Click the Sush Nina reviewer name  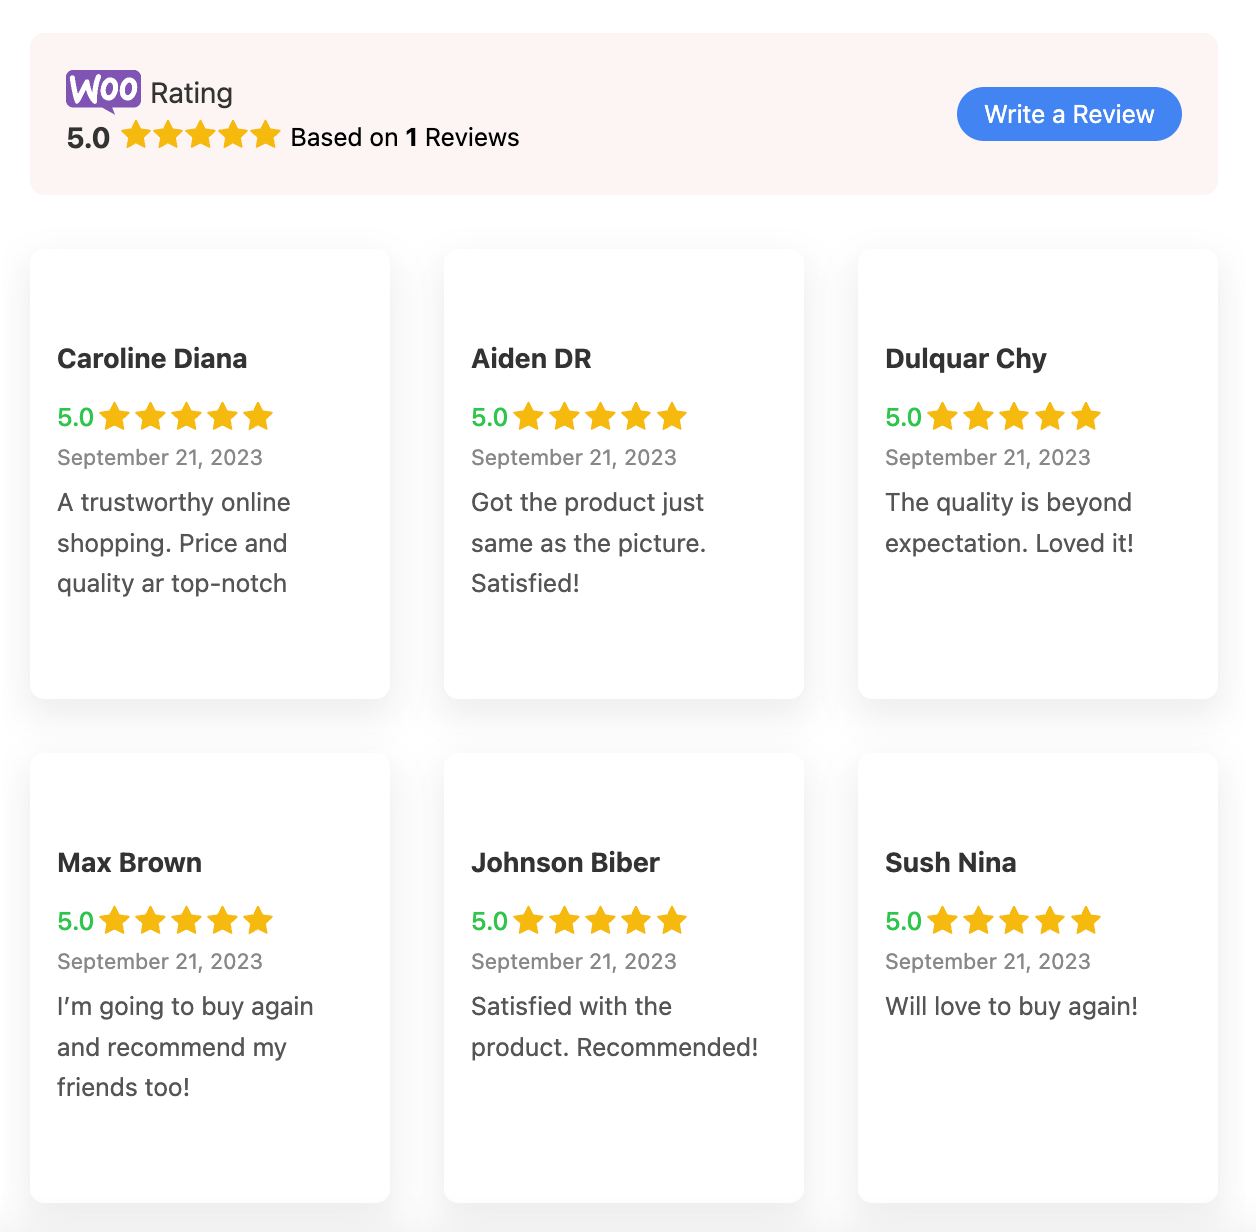[950, 863]
